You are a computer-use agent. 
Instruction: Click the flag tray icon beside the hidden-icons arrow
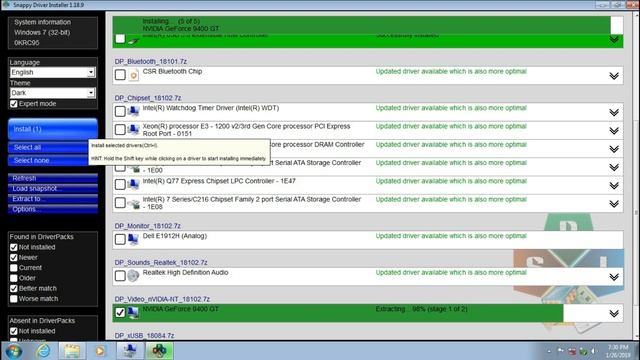coord(561,351)
